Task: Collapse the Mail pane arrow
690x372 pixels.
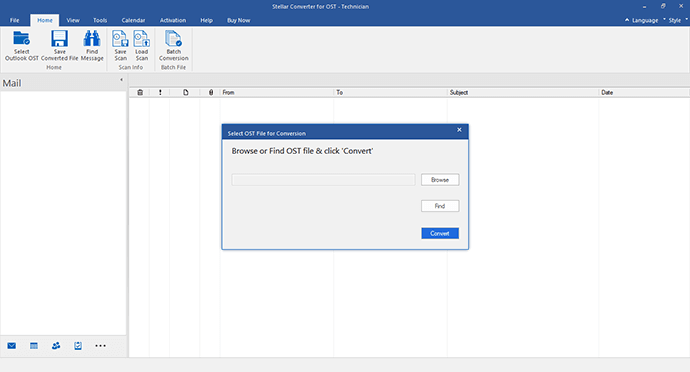Action: [121, 80]
